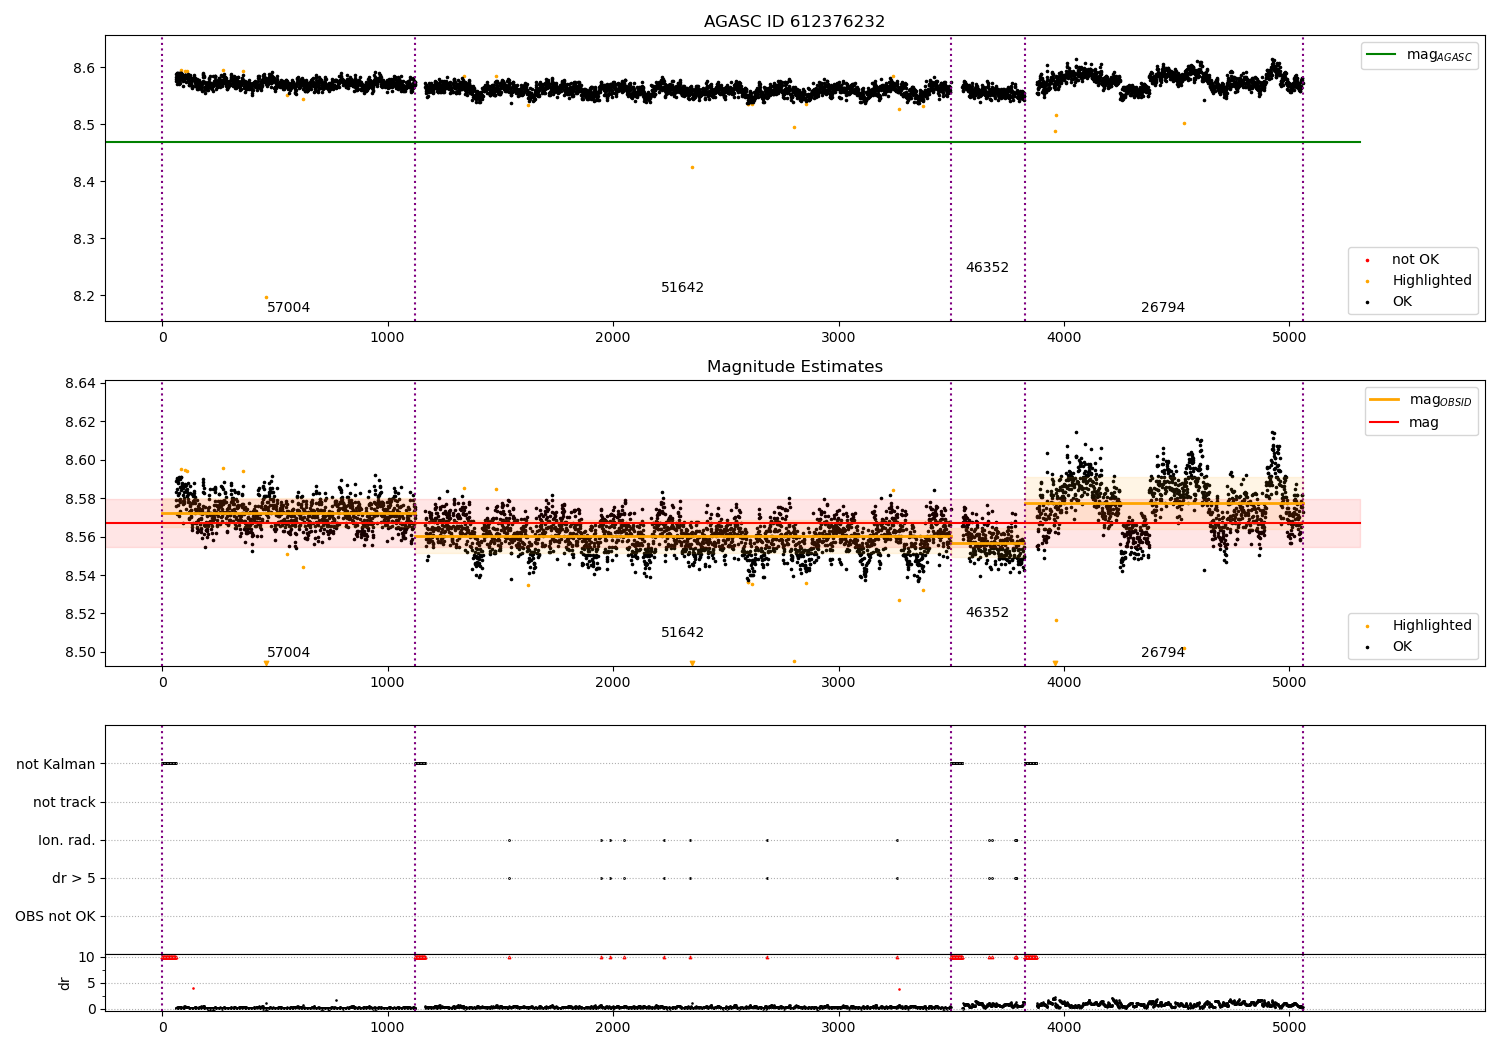Click label 46352 in Magnitude Estimates plot

(987, 612)
